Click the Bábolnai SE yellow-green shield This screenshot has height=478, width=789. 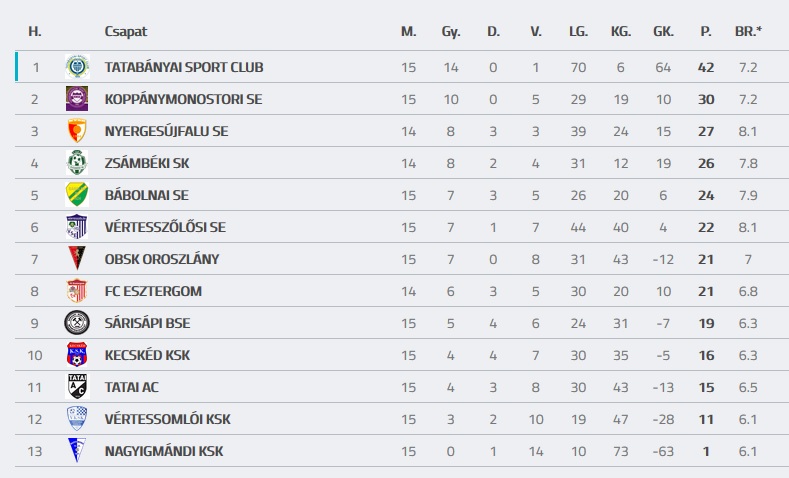77,195
